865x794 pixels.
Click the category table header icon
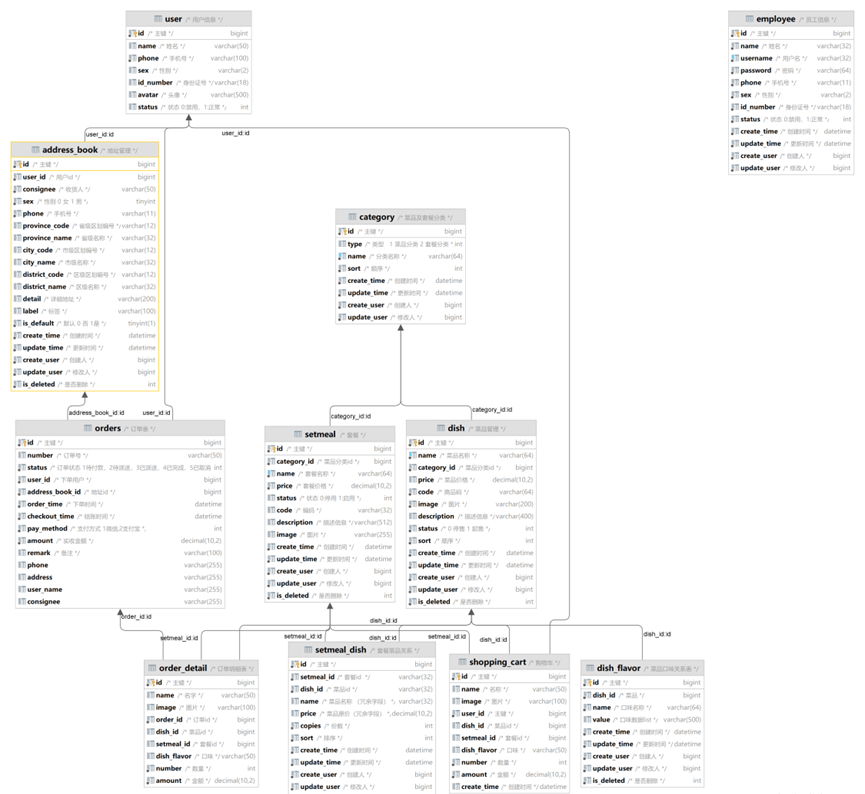(x=353, y=217)
